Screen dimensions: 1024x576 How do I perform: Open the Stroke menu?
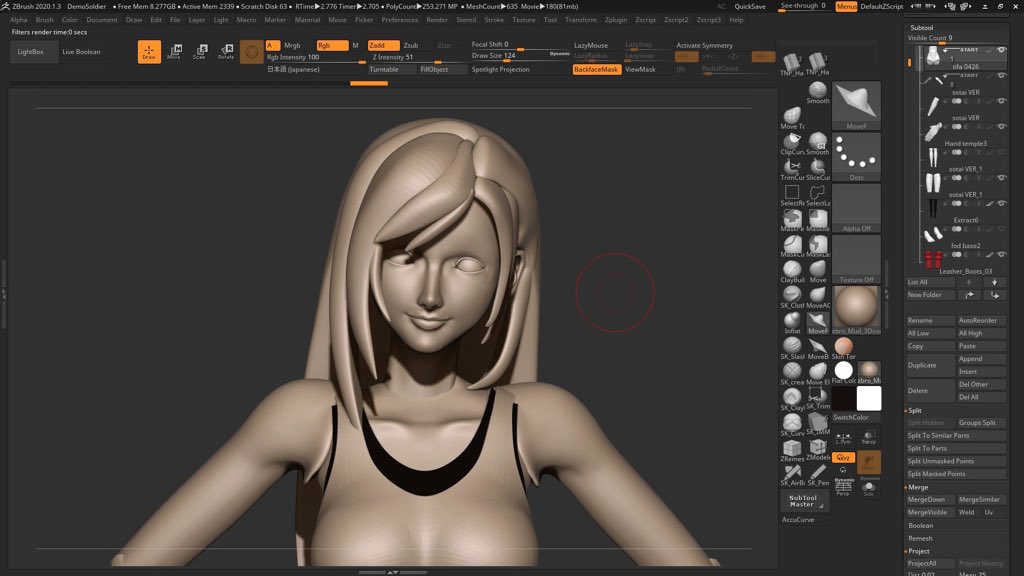[x=494, y=20]
